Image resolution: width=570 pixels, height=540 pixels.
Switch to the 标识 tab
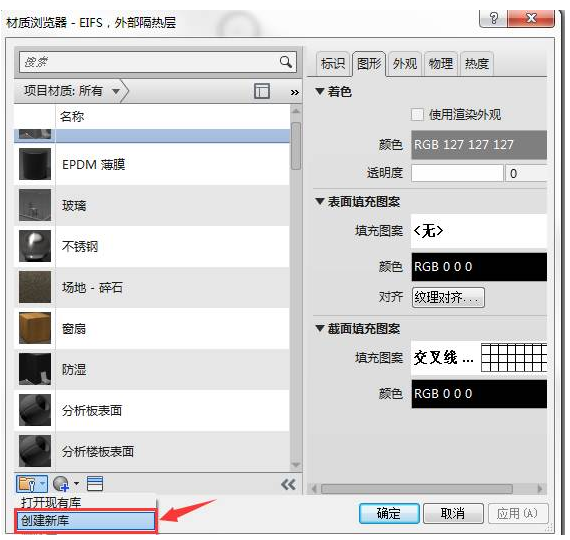(x=333, y=64)
